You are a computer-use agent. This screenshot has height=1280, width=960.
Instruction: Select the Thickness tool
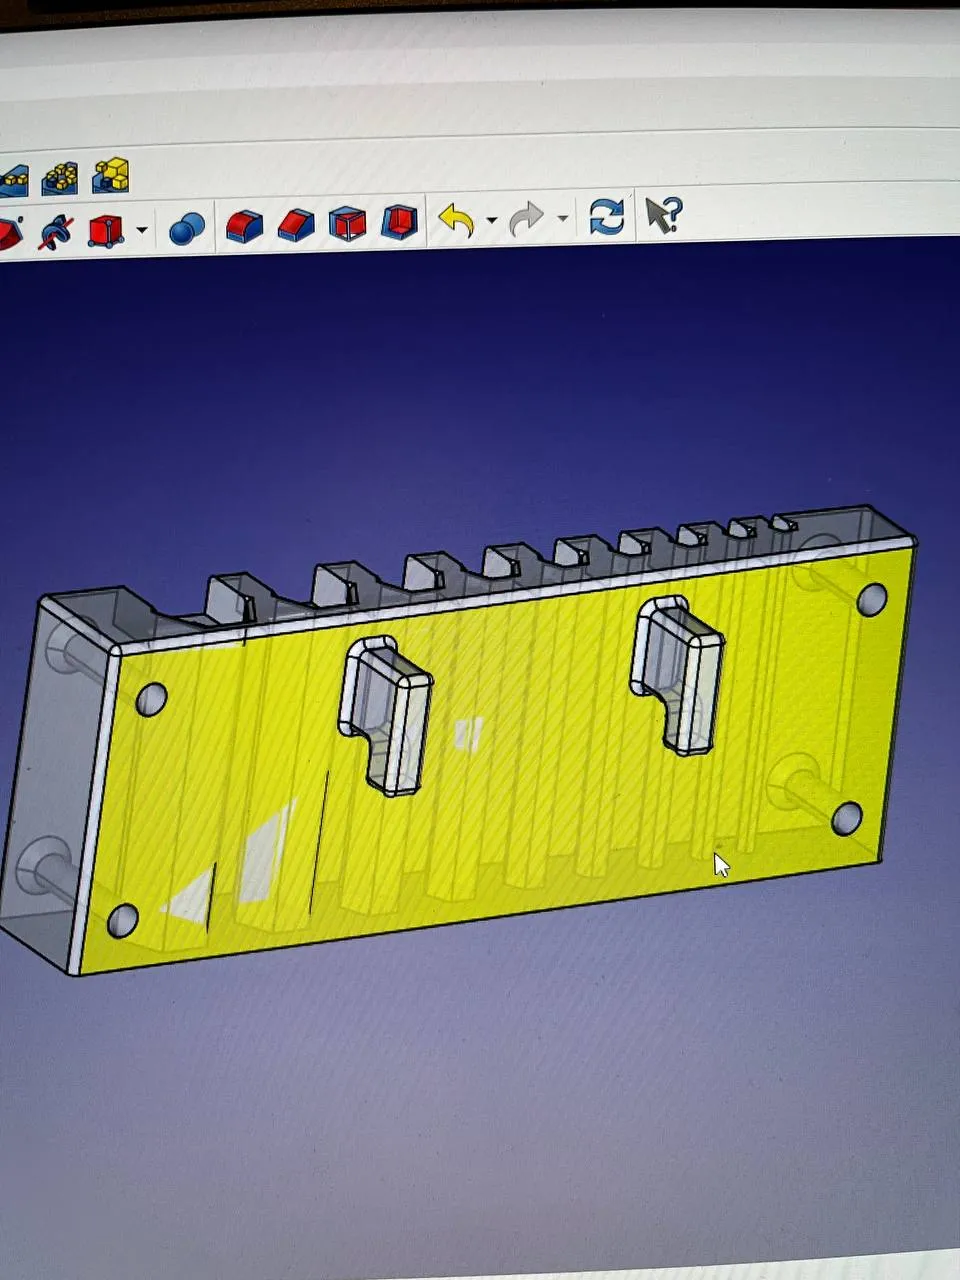[398, 225]
